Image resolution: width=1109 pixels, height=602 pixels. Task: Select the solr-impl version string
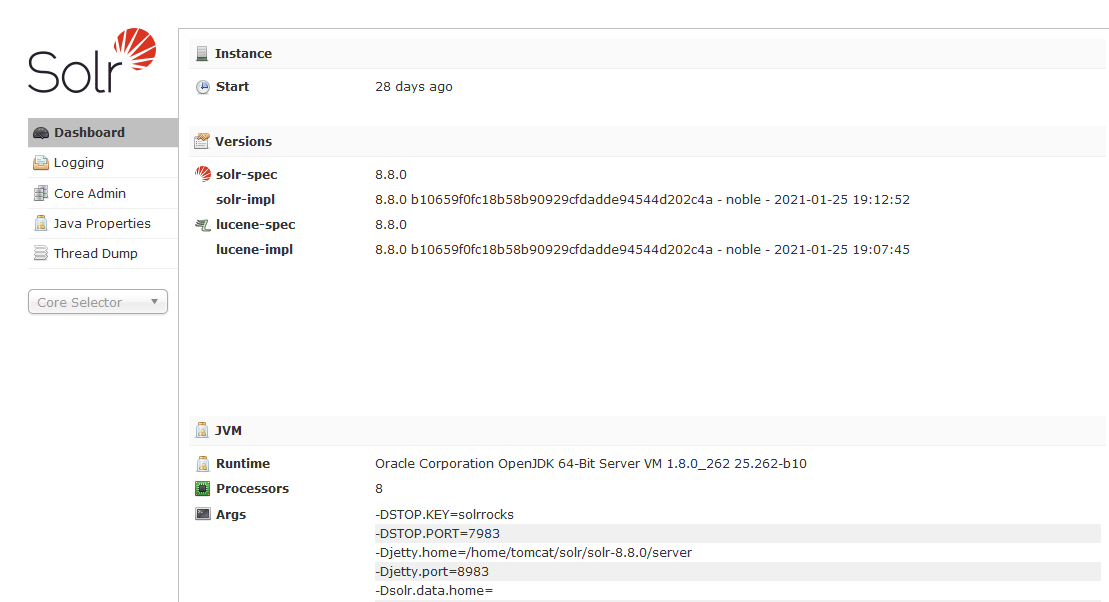click(x=642, y=199)
